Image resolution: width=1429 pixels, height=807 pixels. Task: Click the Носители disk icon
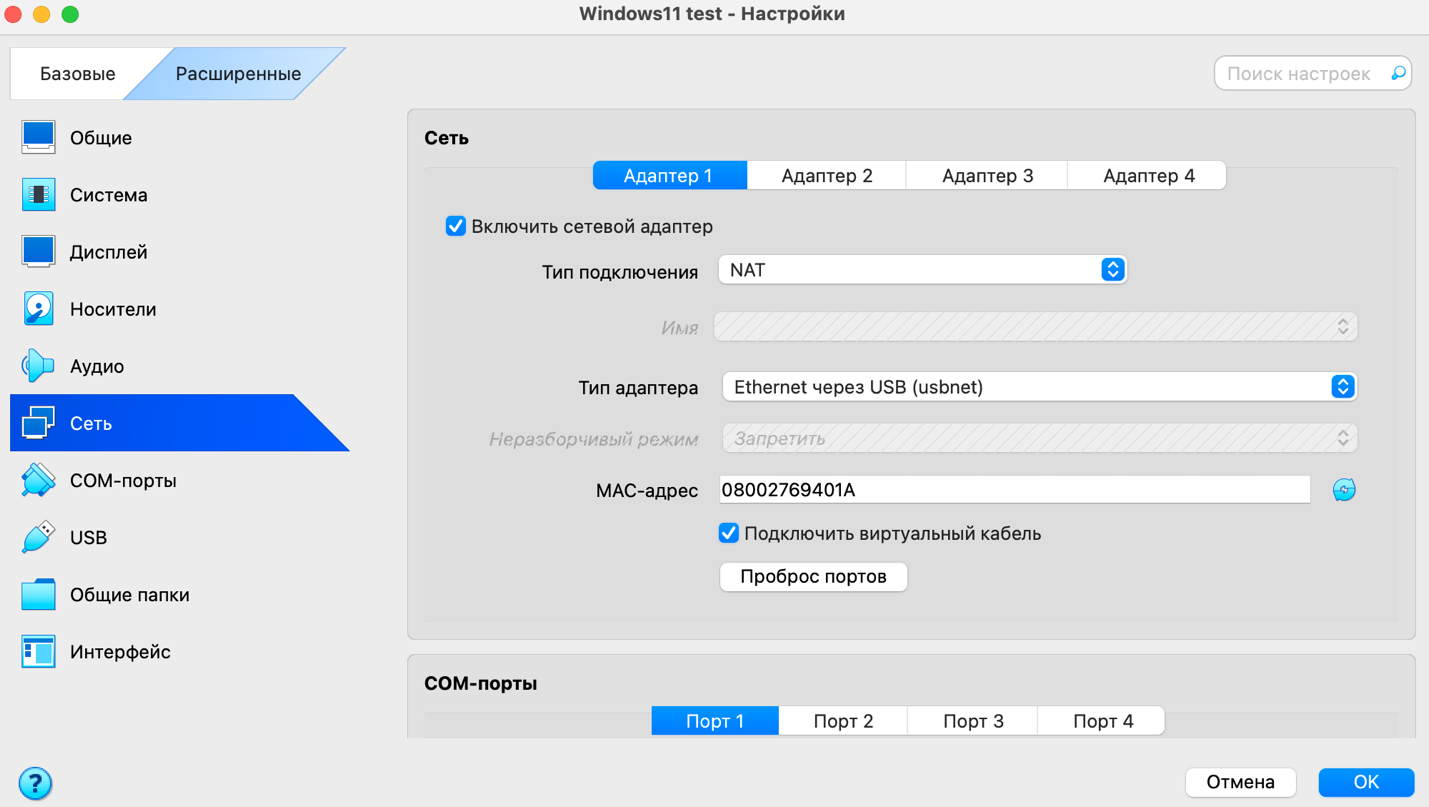38,309
